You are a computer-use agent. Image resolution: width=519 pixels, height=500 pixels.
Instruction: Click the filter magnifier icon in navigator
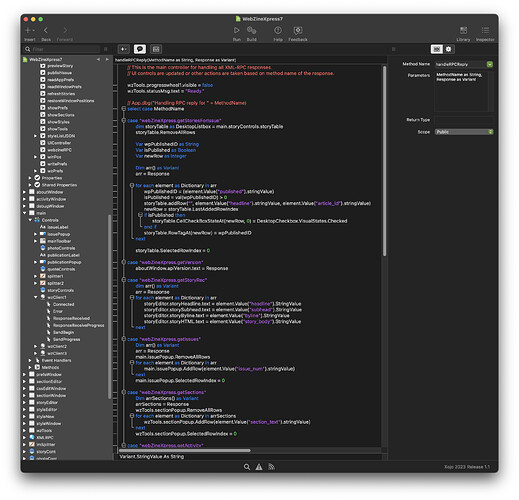tap(27, 49)
